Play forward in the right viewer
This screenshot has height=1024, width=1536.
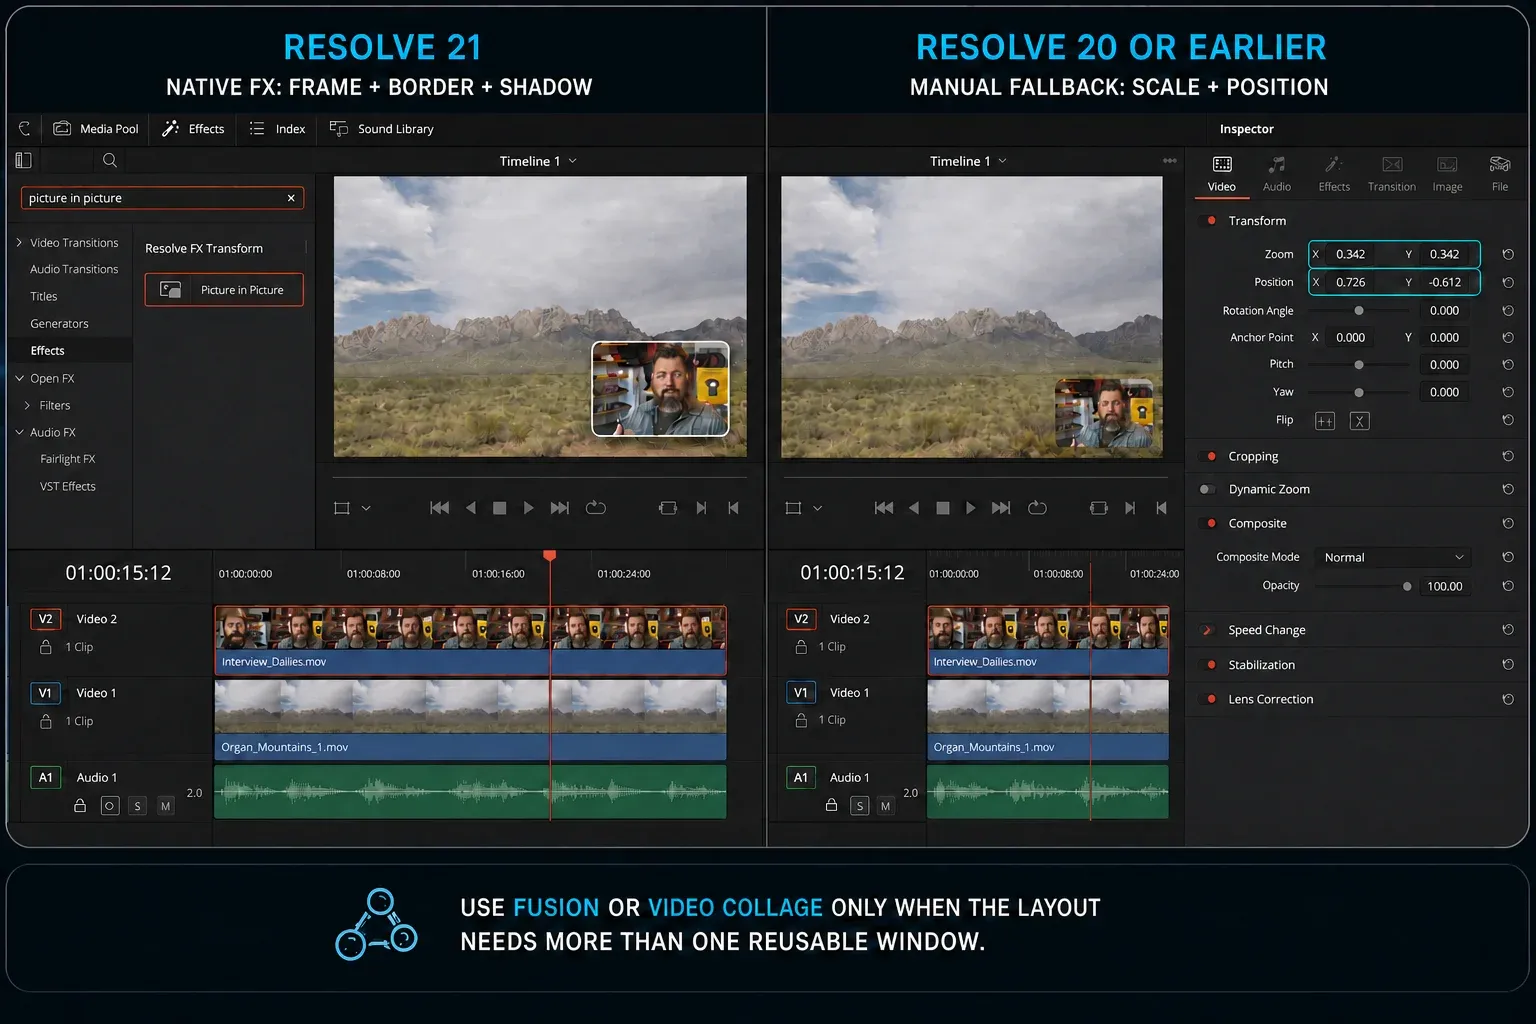point(970,508)
